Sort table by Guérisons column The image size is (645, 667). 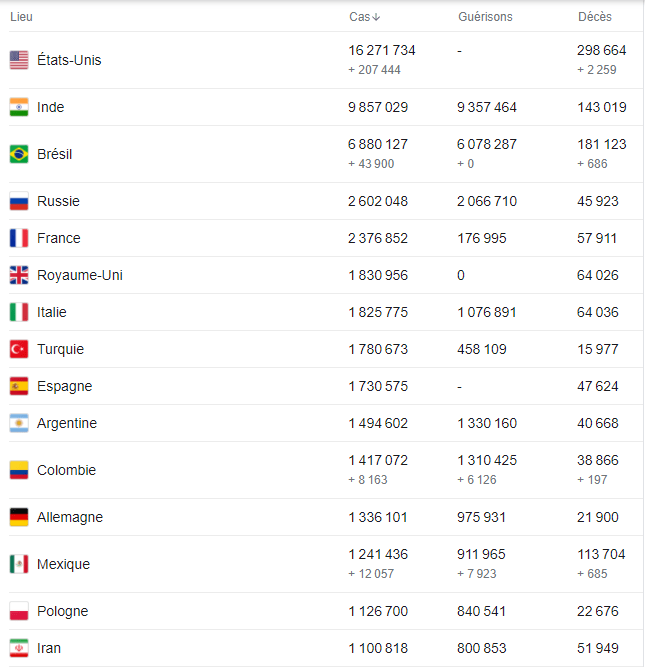pos(485,17)
